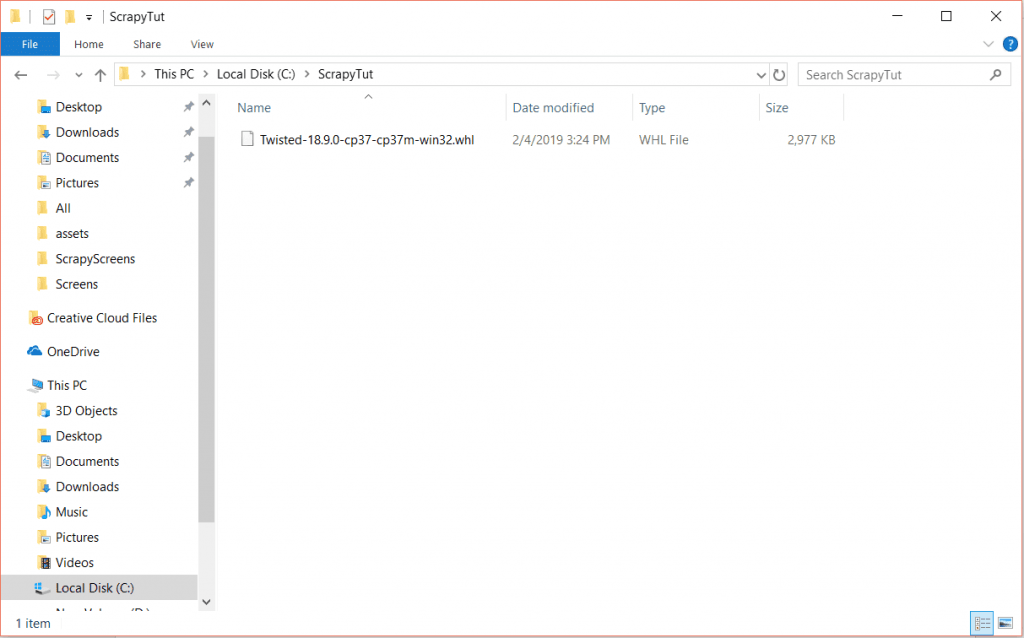
Task: Switch to the Share ribbon tab
Action: (147, 44)
